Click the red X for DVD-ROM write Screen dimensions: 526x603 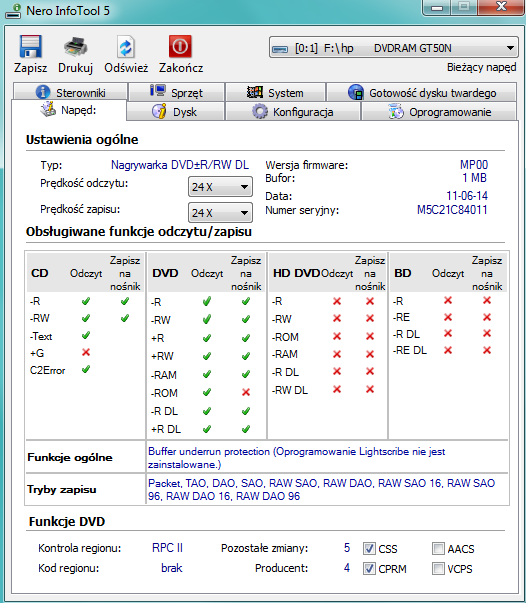coord(246,392)
